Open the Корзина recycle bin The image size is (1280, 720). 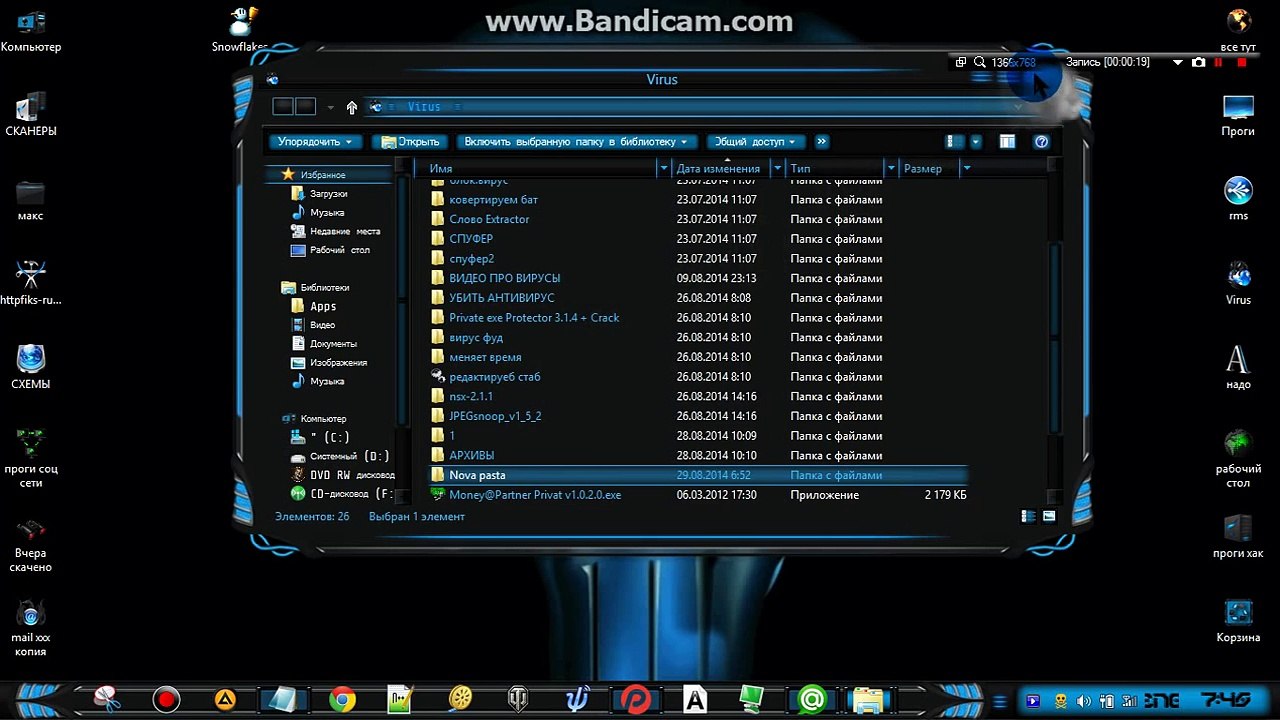tap(1238, 620)
